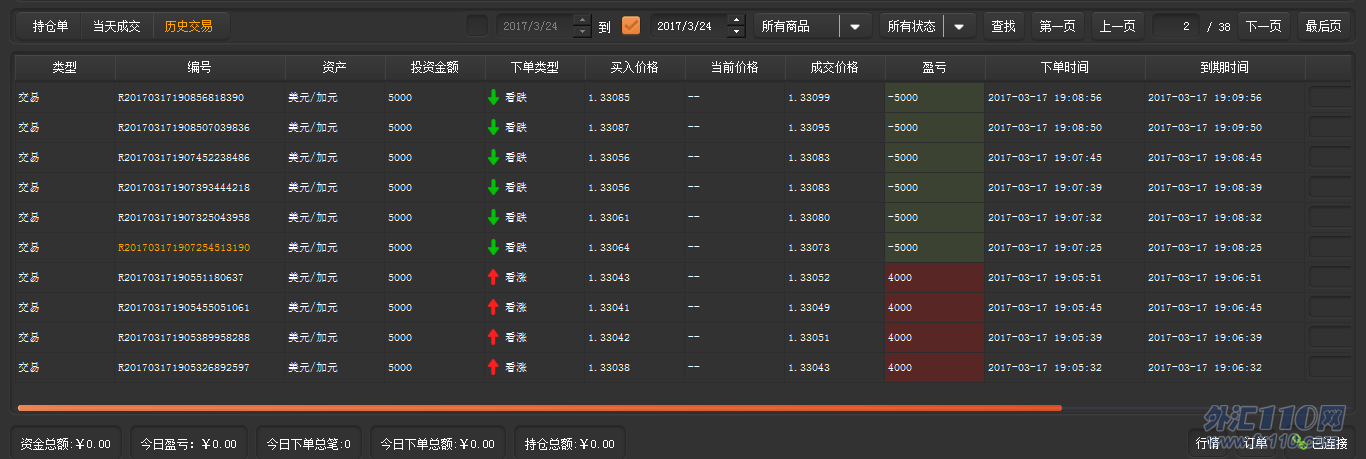Sort by 资产 column header

(x=335, y=67)
